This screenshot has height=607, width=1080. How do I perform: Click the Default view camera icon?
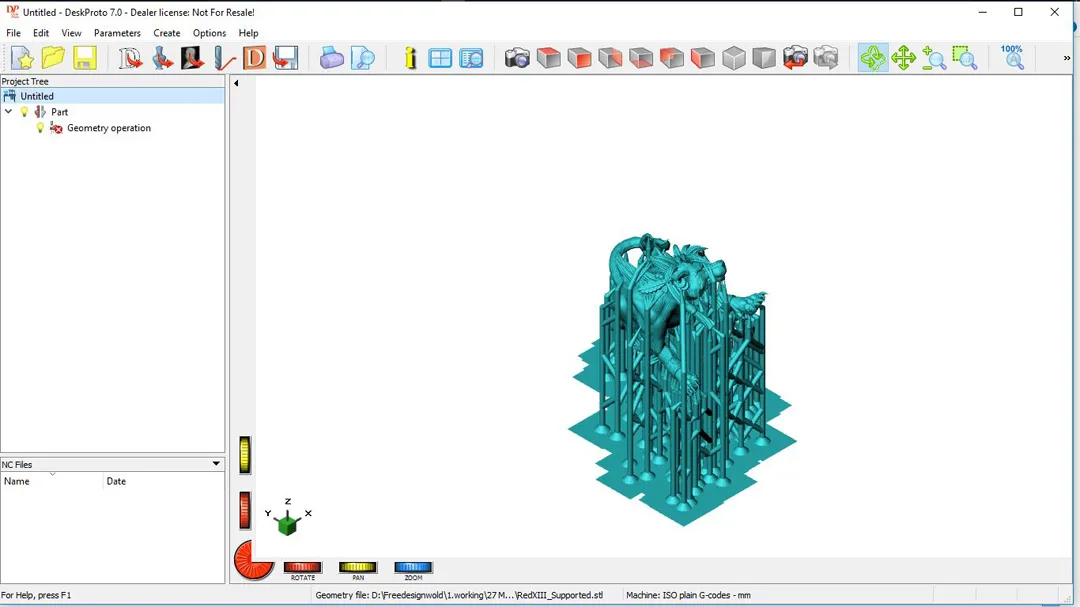click(x=517, y=58)
